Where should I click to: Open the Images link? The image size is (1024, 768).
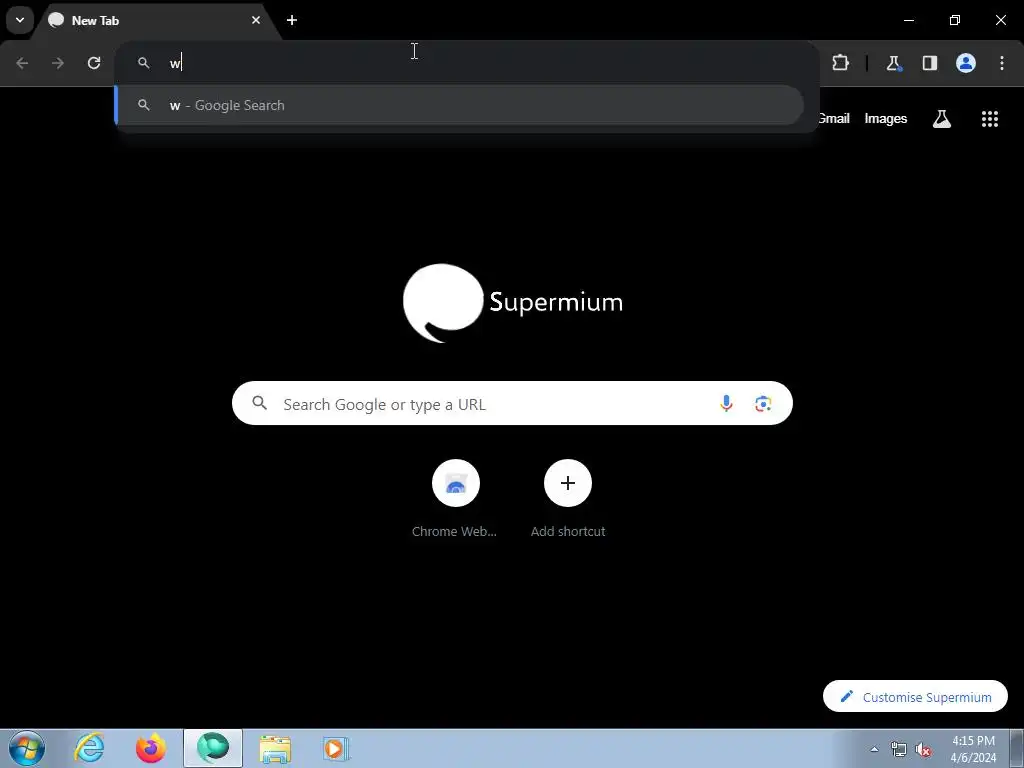click(886, 118)
